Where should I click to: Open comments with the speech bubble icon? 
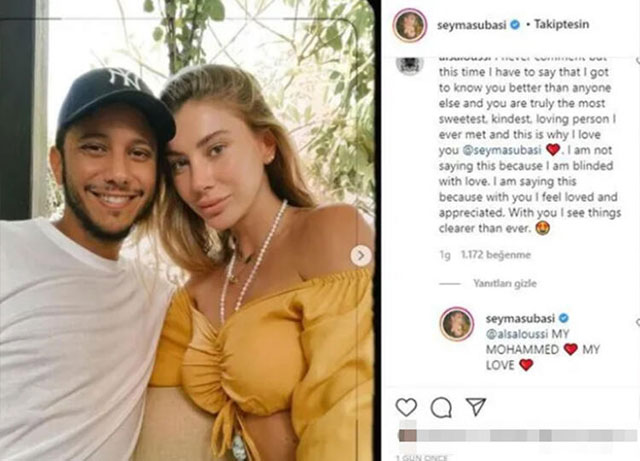[441, 407]
